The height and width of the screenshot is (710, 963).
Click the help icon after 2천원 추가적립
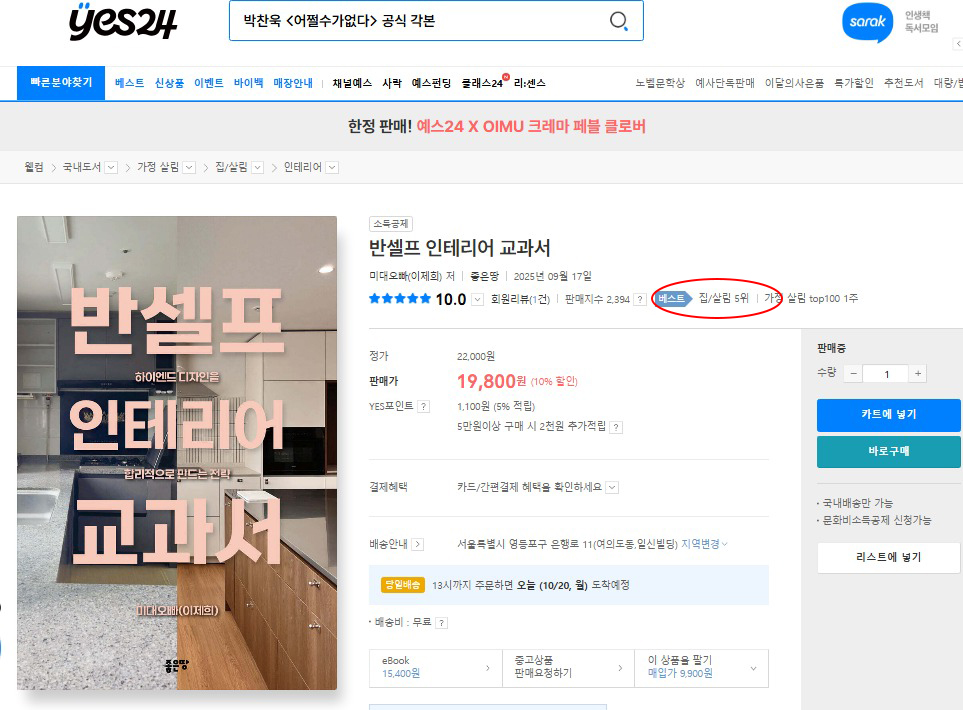(x=616, y=427)
